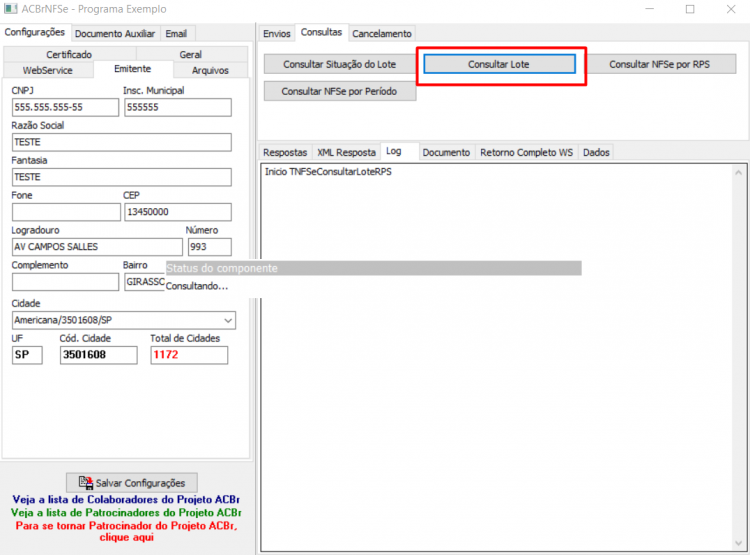Image resolution: width=750 pixels, height=555 pixels.
Task: Open the Dados tab
Action: pyautogui.click(x=596, y=152)
